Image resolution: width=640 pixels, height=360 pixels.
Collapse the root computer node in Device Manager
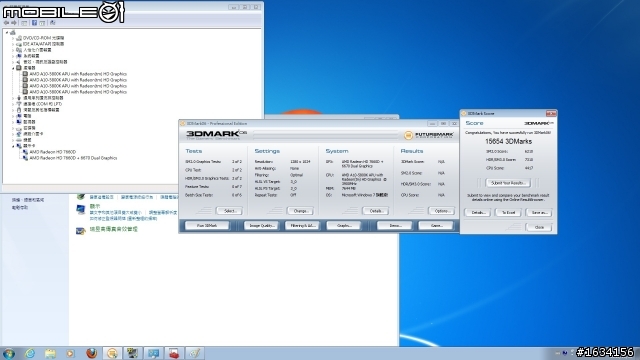[x=7, y=32]
